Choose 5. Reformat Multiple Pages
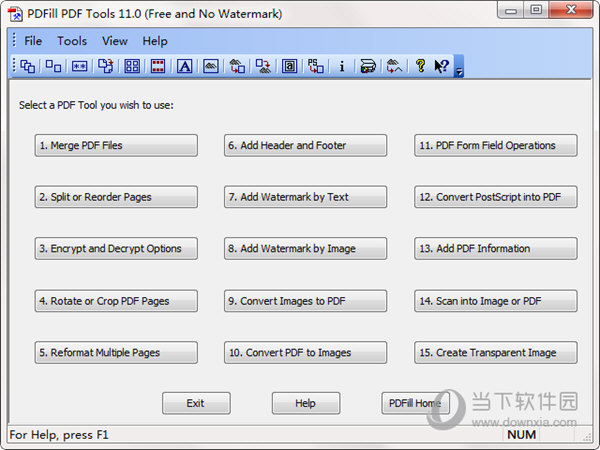 click(x=116, y=353)
